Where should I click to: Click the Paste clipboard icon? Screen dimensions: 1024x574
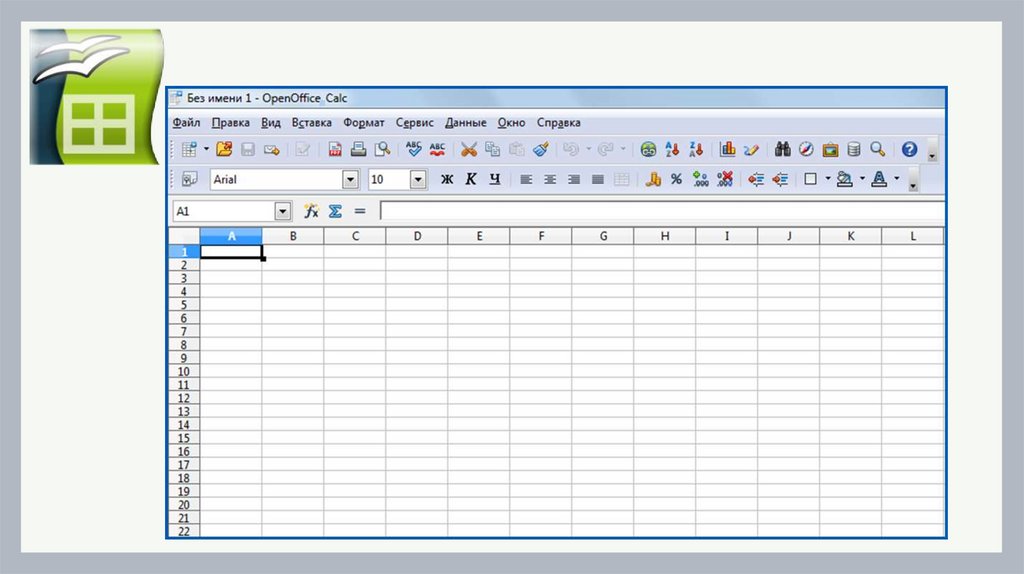pos(517,150)
